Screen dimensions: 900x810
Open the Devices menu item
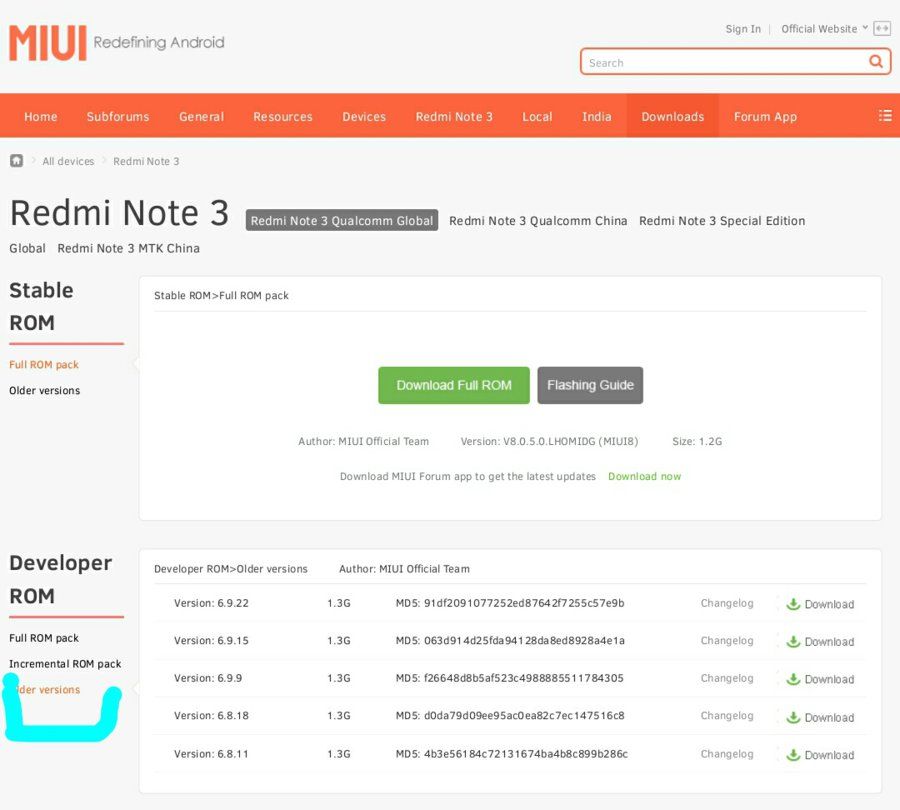(x=364, y=117)
